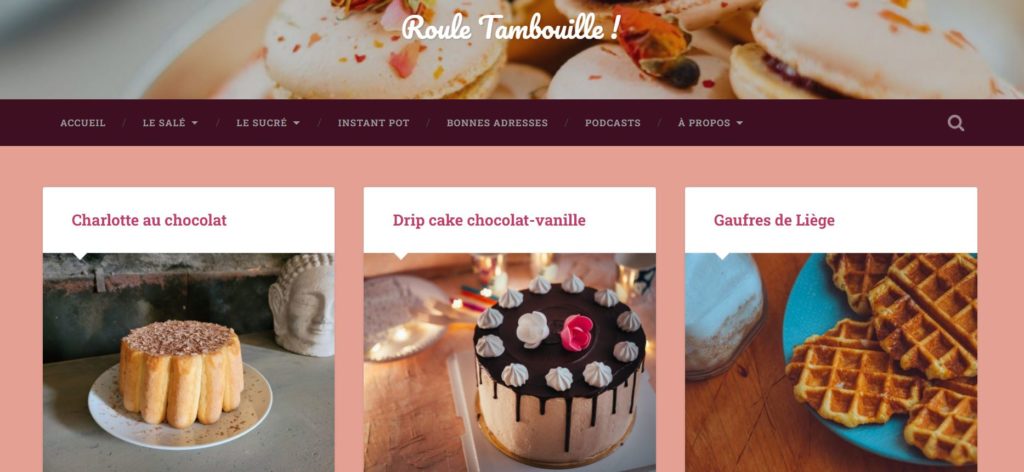Select the Le Sucré menu label
The image size is (1024, 472).
click(x=262, y=123)
